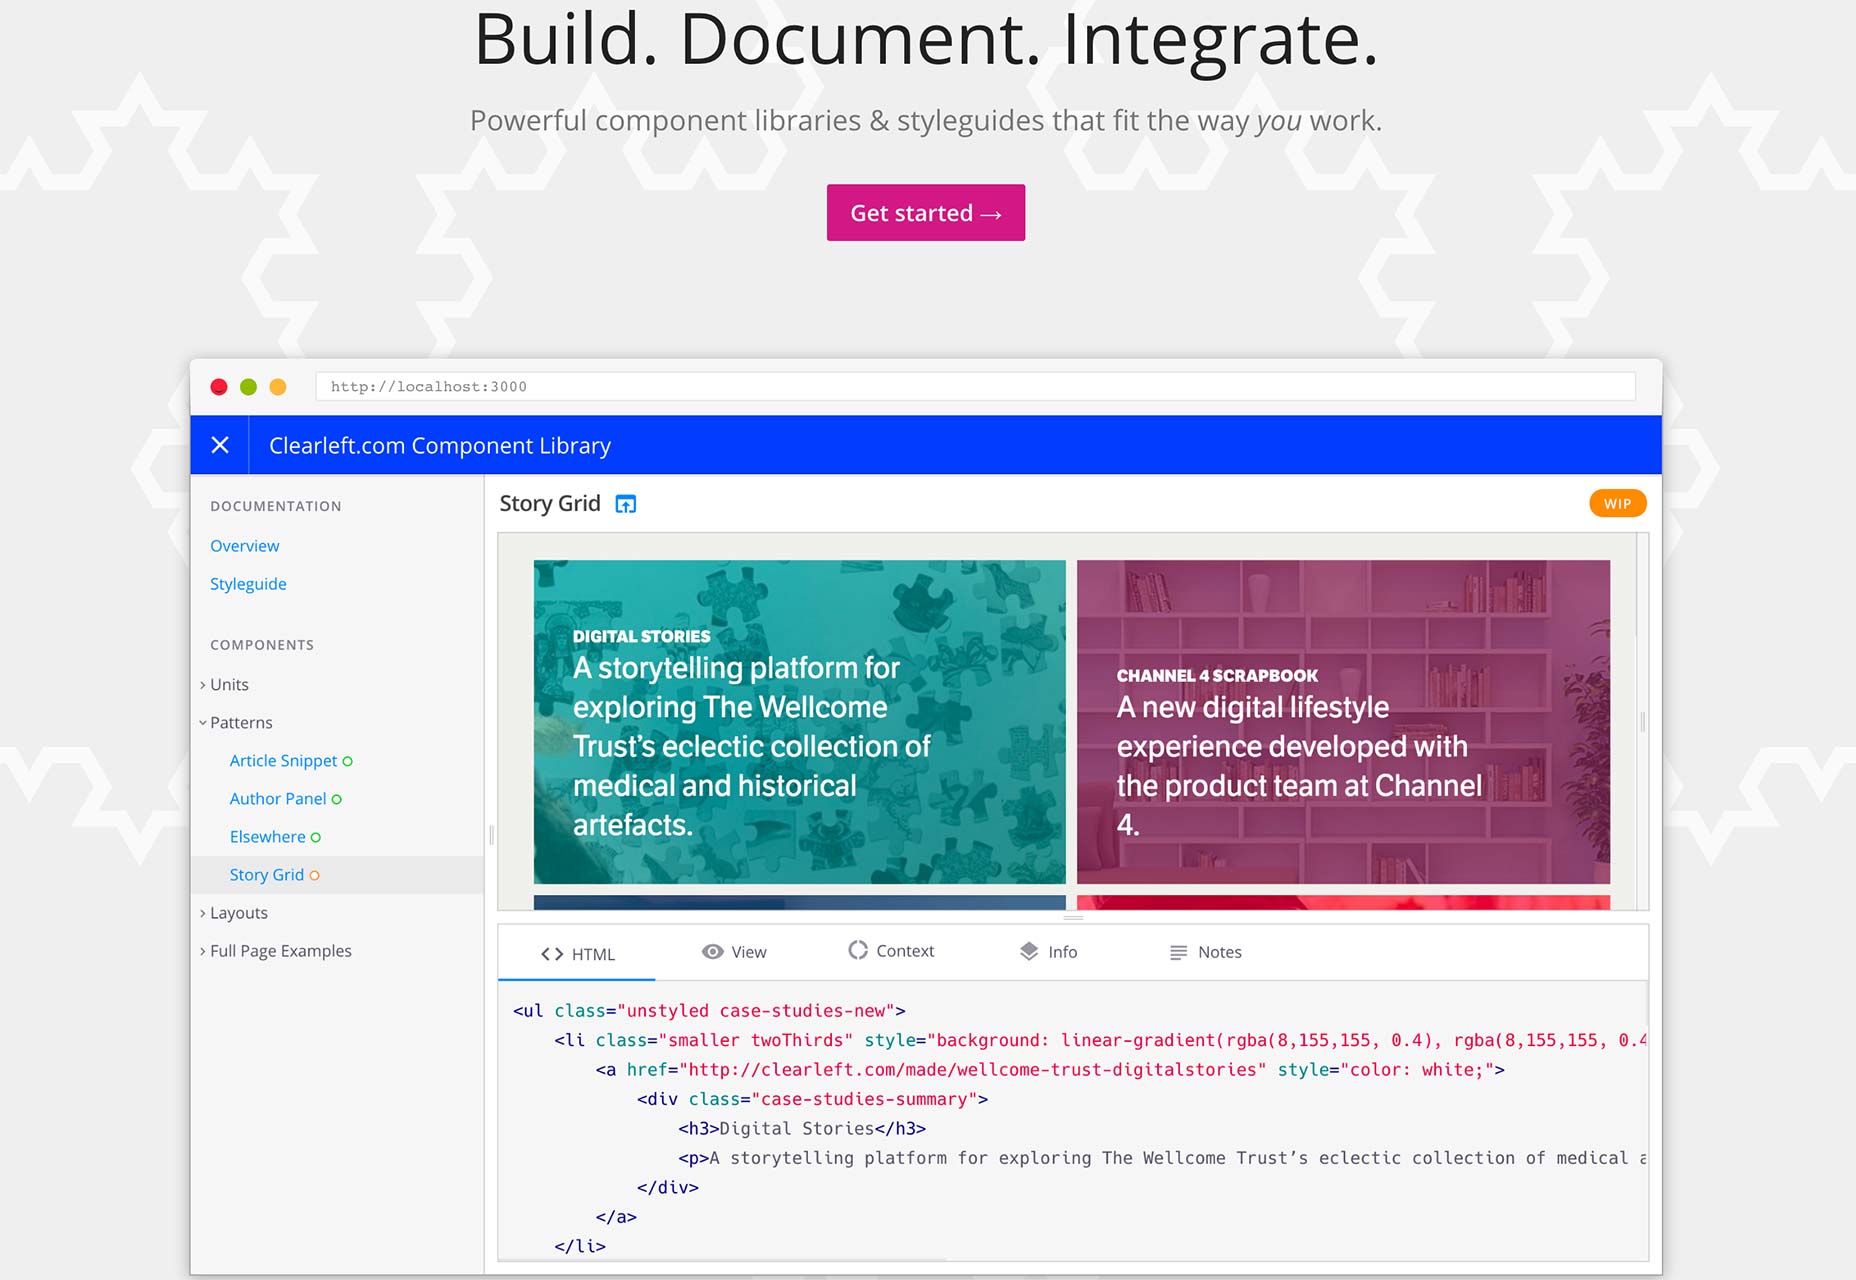Click the Context circular icon
The height and width of the screenshot is (1280, 1856).
click(858, 950)
